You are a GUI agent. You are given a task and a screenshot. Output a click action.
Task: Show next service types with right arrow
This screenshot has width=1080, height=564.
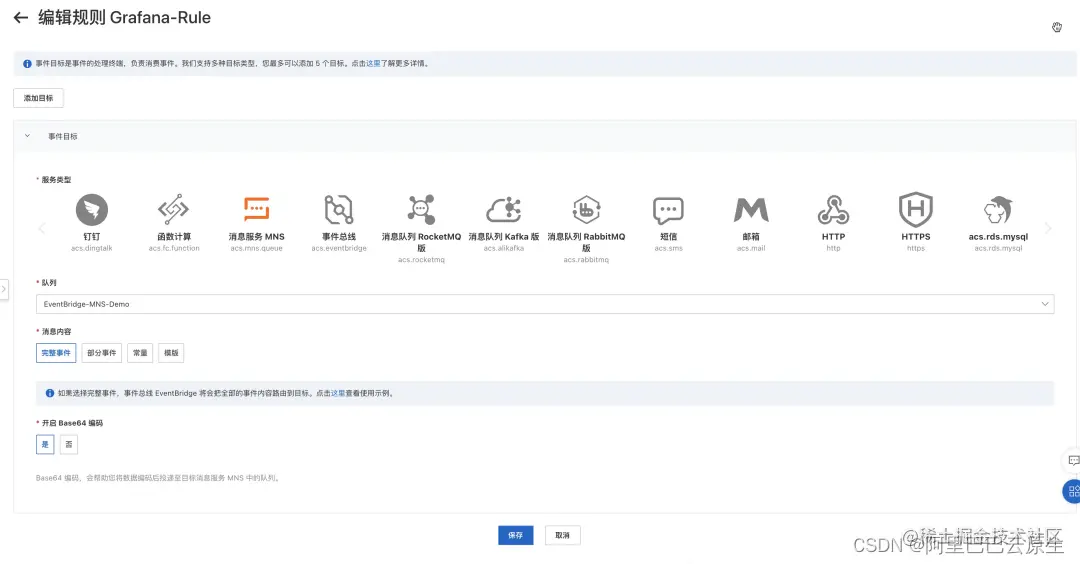click(1048, 228)
